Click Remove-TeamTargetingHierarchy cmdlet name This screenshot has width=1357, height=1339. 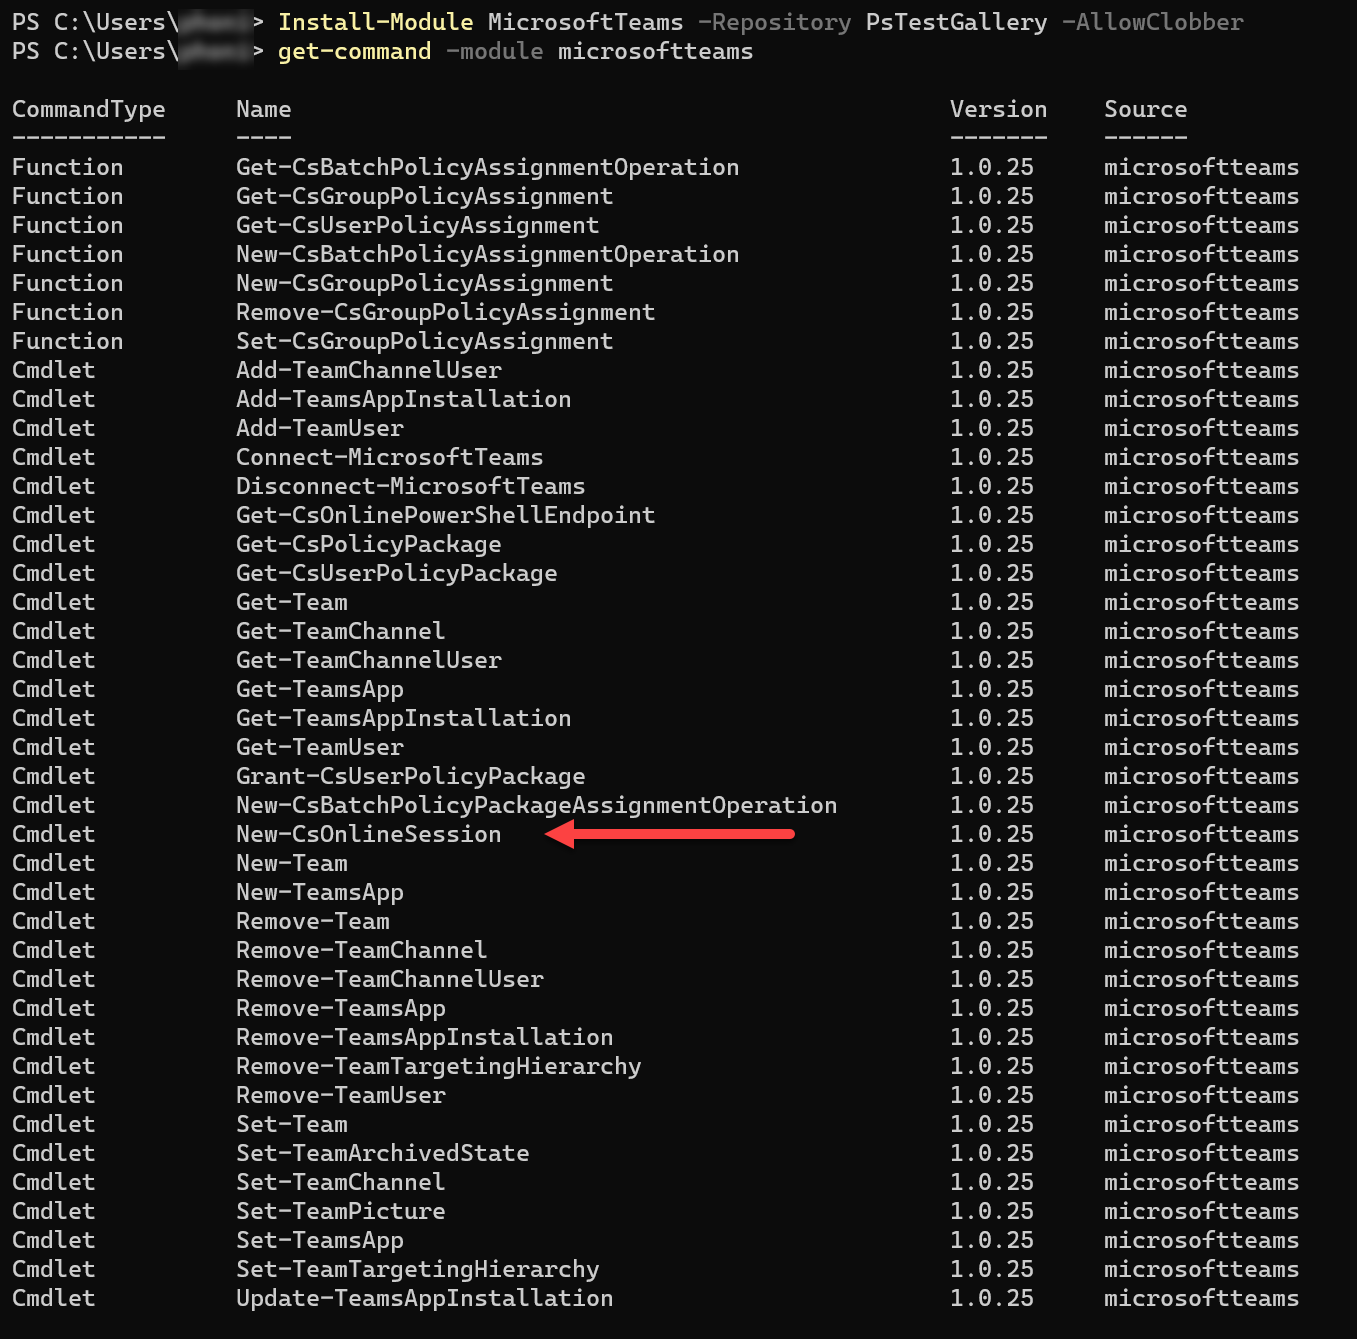coord(438,1066)
